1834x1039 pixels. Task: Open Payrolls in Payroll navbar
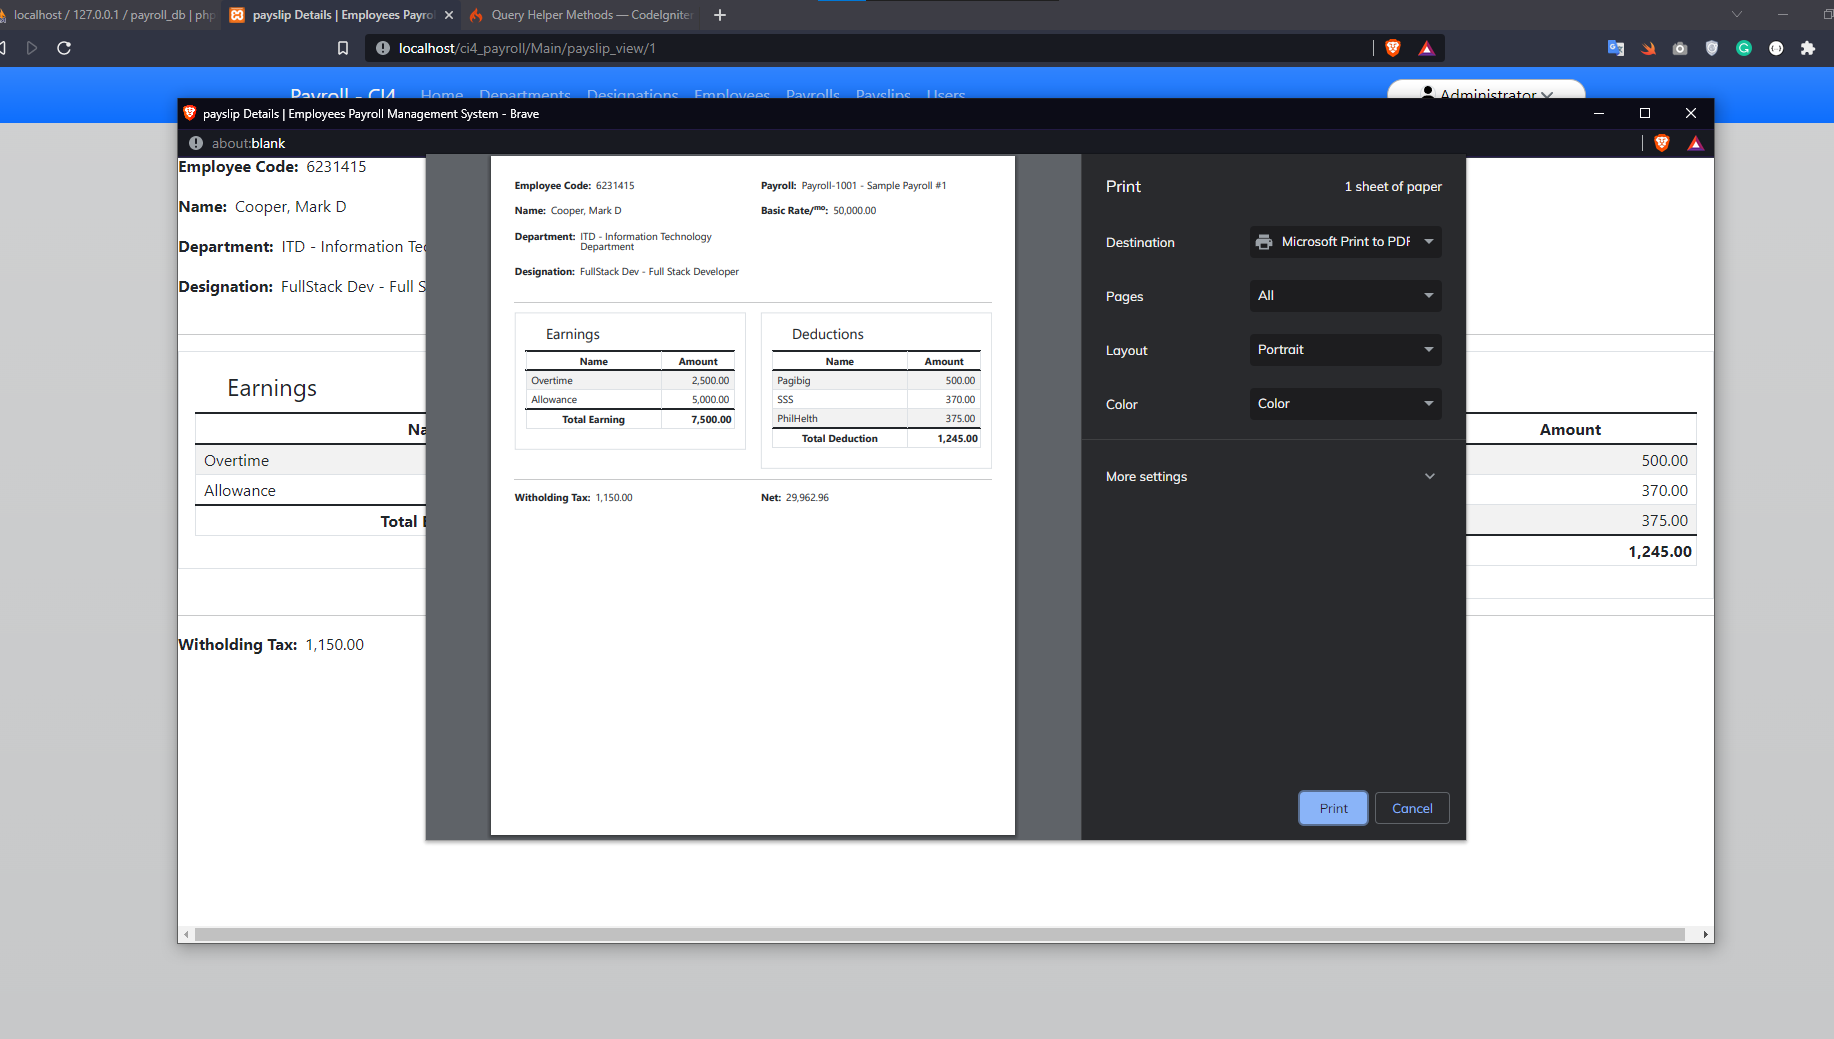tap(813, 95)
